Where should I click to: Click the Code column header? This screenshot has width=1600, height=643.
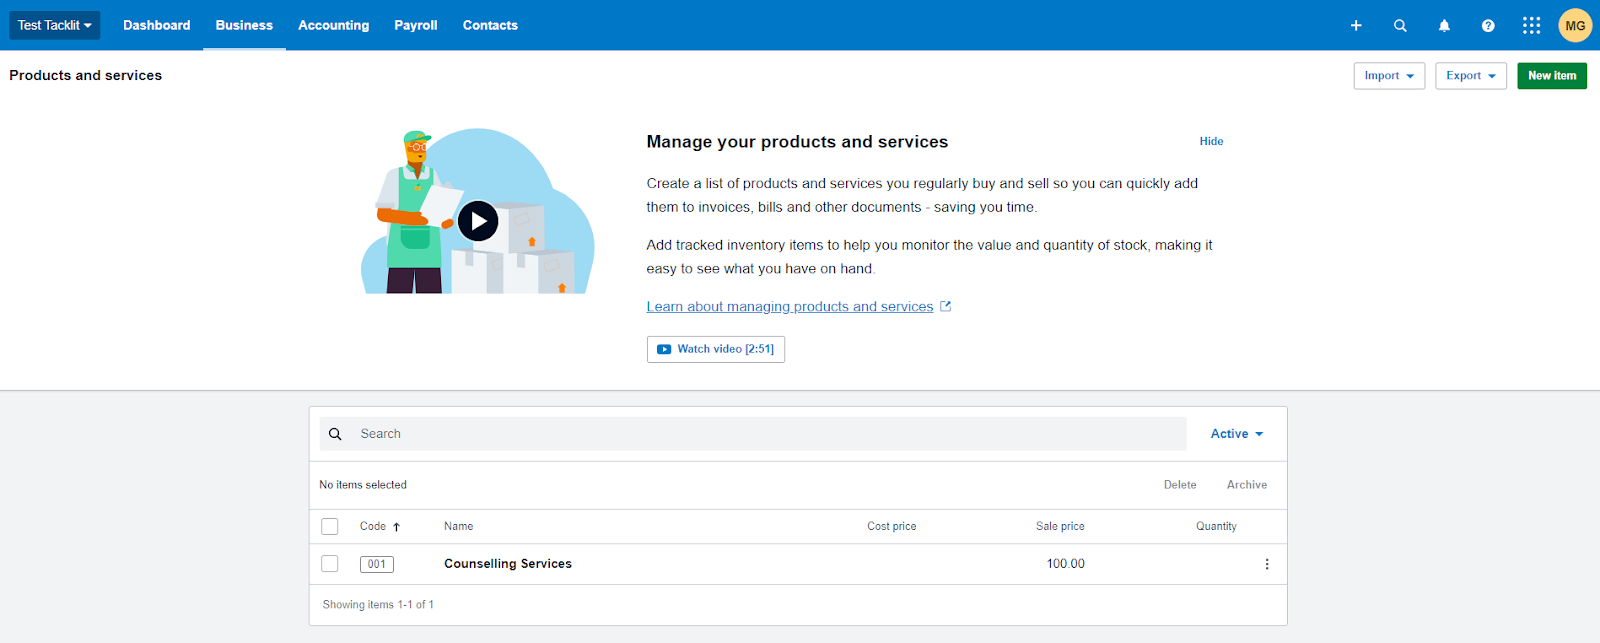[x=373, y=526]
